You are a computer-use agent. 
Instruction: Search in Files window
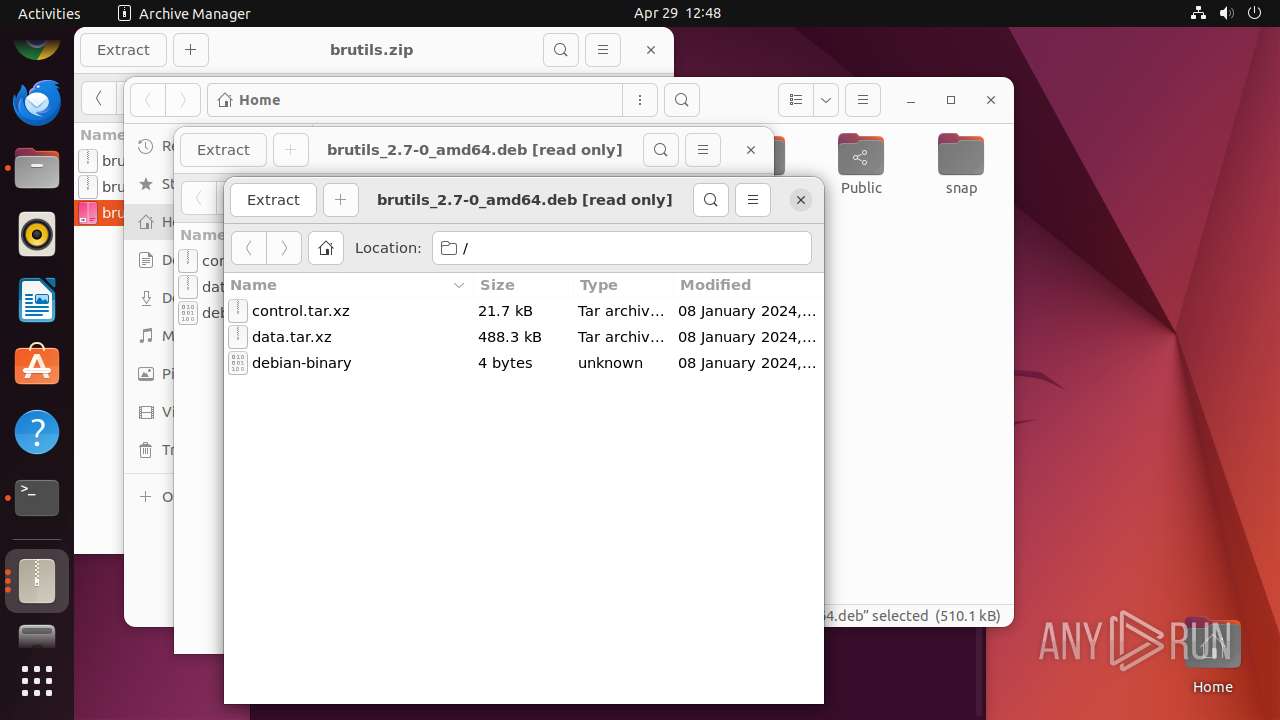[x=681, y=100]
